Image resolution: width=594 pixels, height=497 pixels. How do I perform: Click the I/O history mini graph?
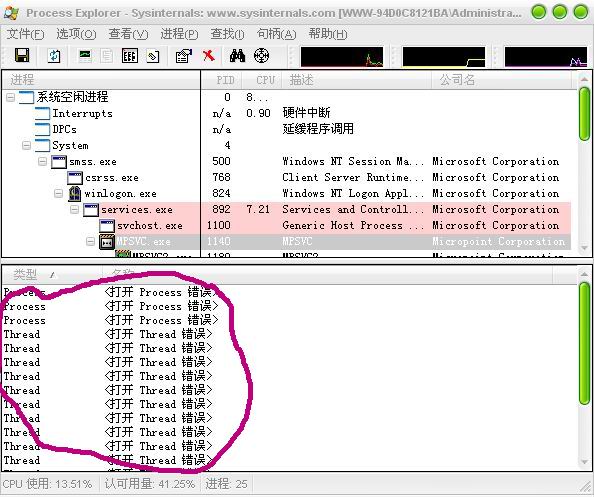546,57
